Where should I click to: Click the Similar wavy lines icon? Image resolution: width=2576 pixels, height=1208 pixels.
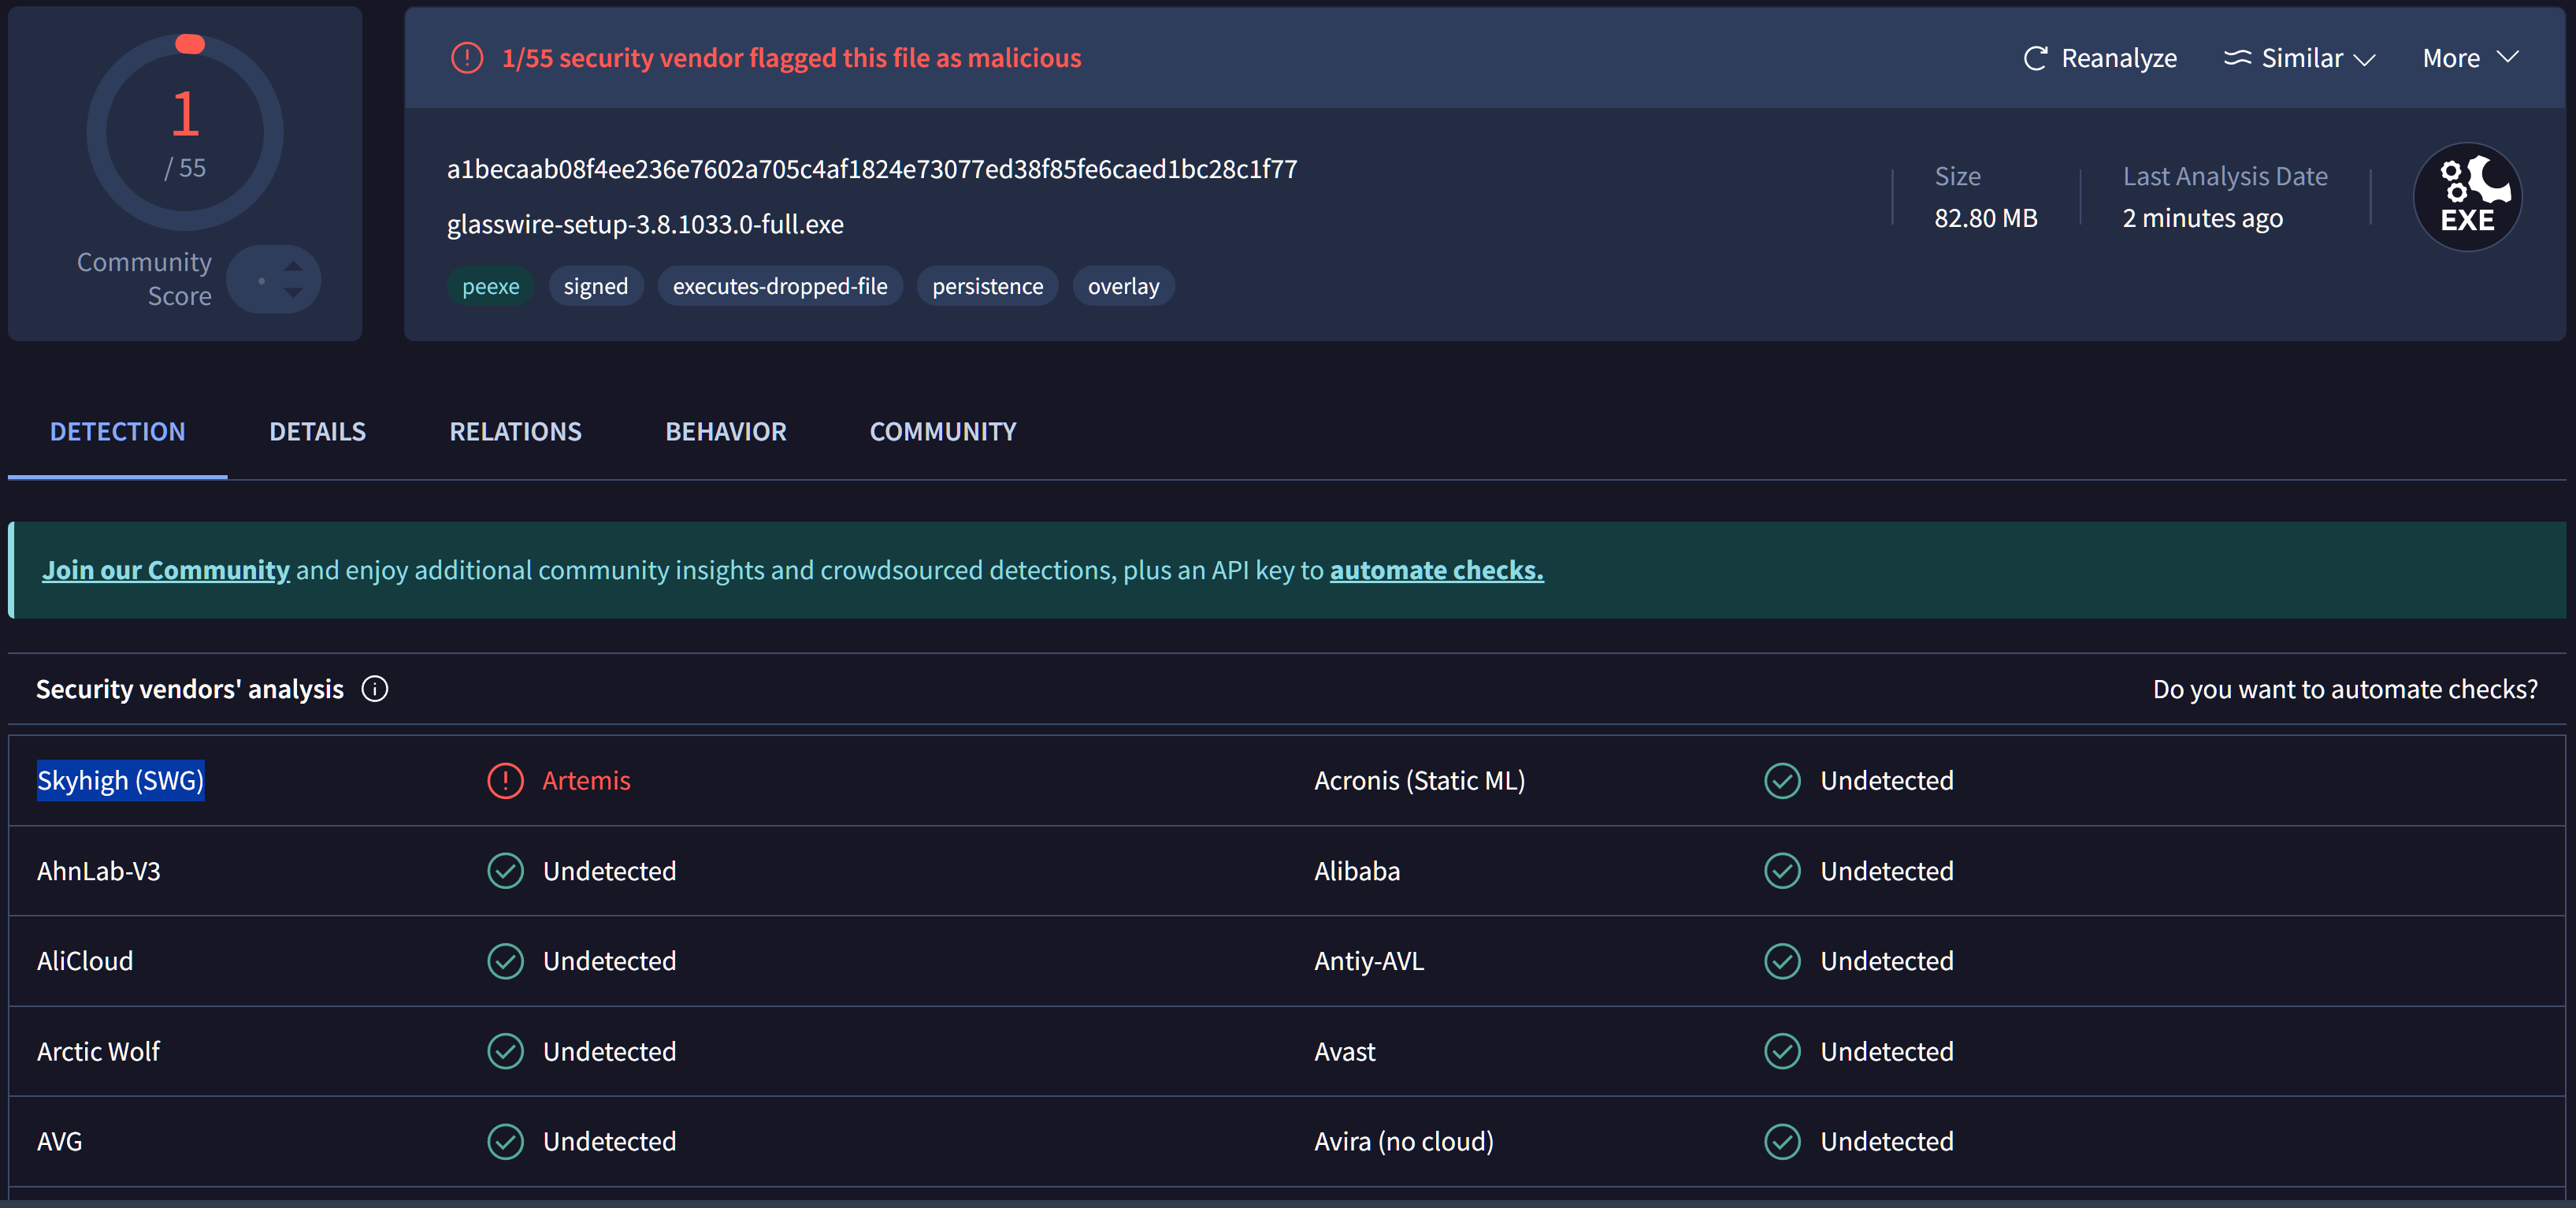pos(2237,57)
